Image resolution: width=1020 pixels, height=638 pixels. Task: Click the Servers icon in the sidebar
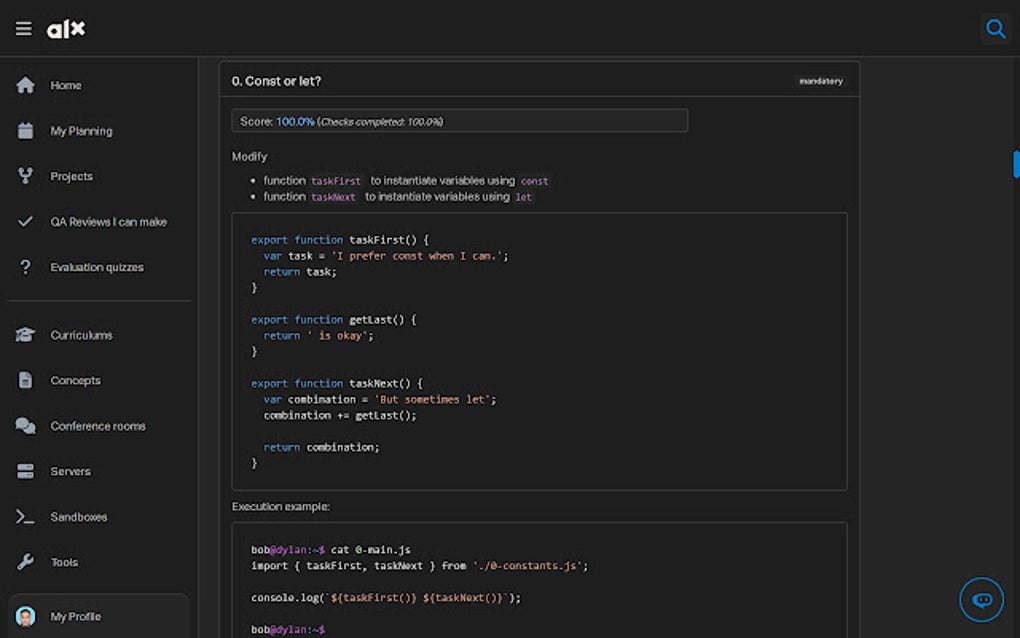coord(25,471)
